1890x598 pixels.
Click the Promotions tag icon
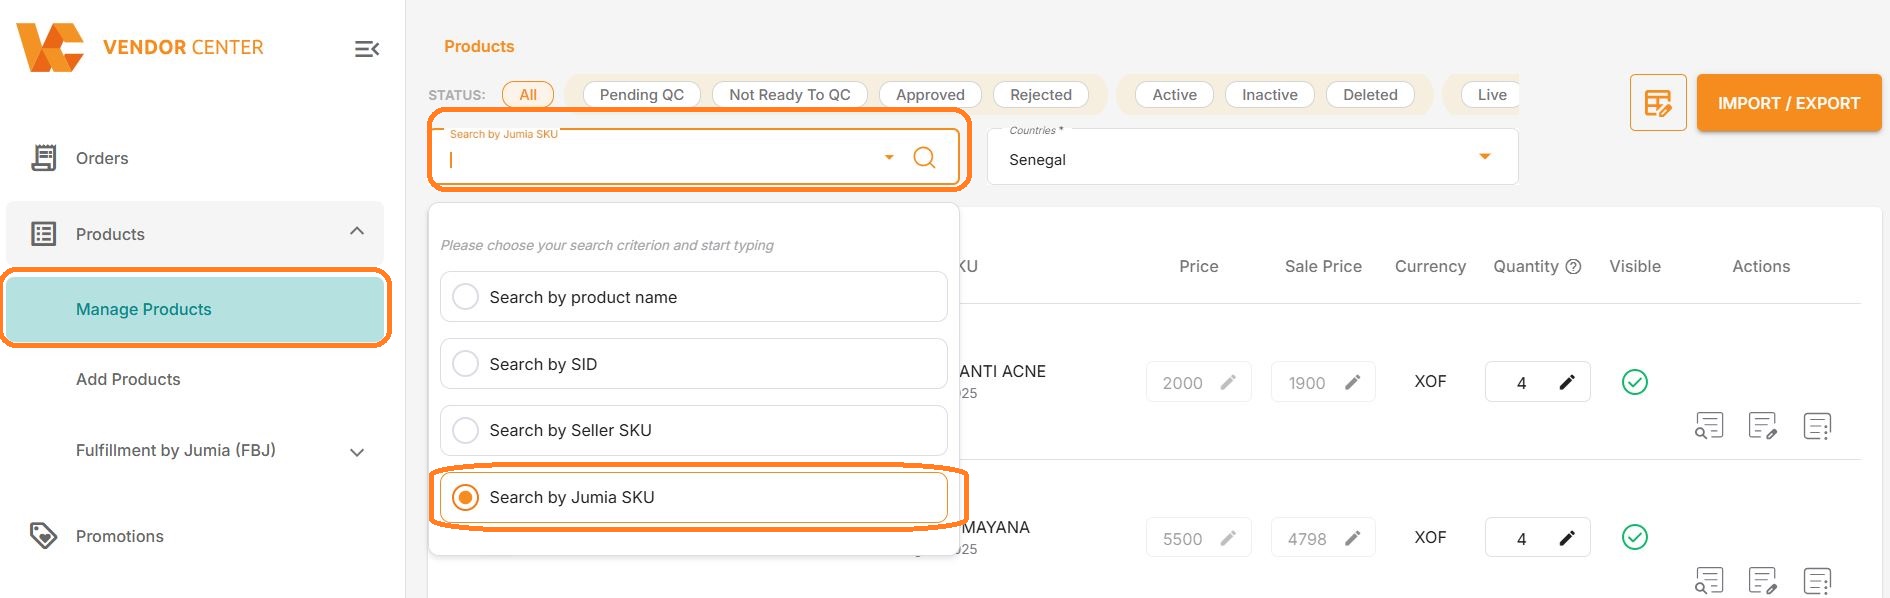click(43, 536)
